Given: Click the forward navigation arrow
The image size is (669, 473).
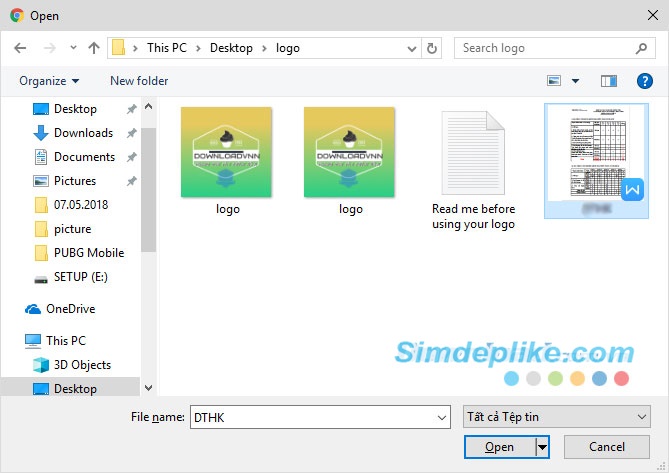Looking at the screenshot, I should coord(49,48).
